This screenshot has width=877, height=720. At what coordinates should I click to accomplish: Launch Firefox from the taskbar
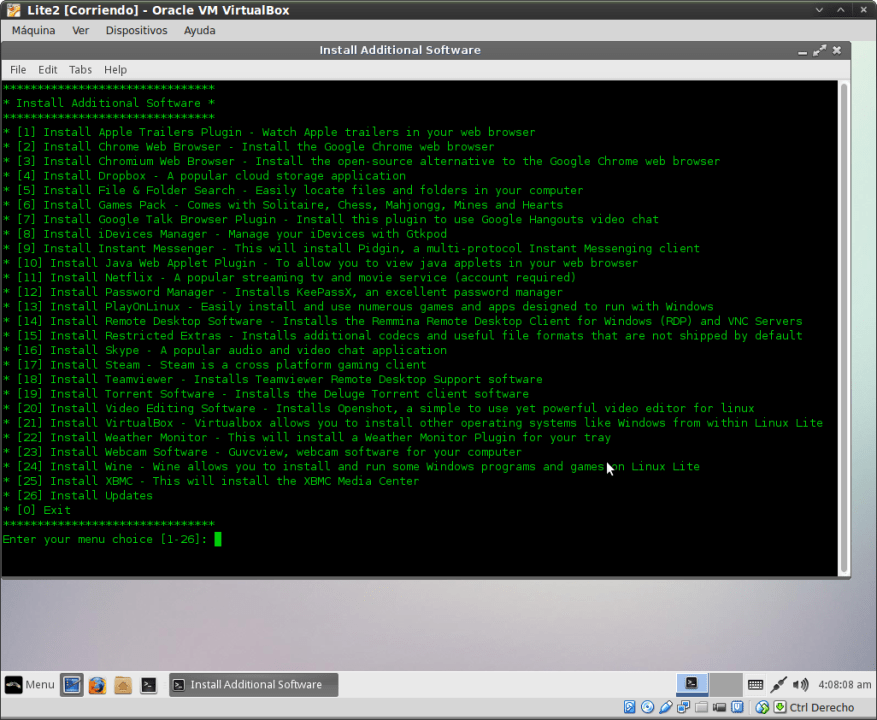pyautogui.click(x=97, y=685)
